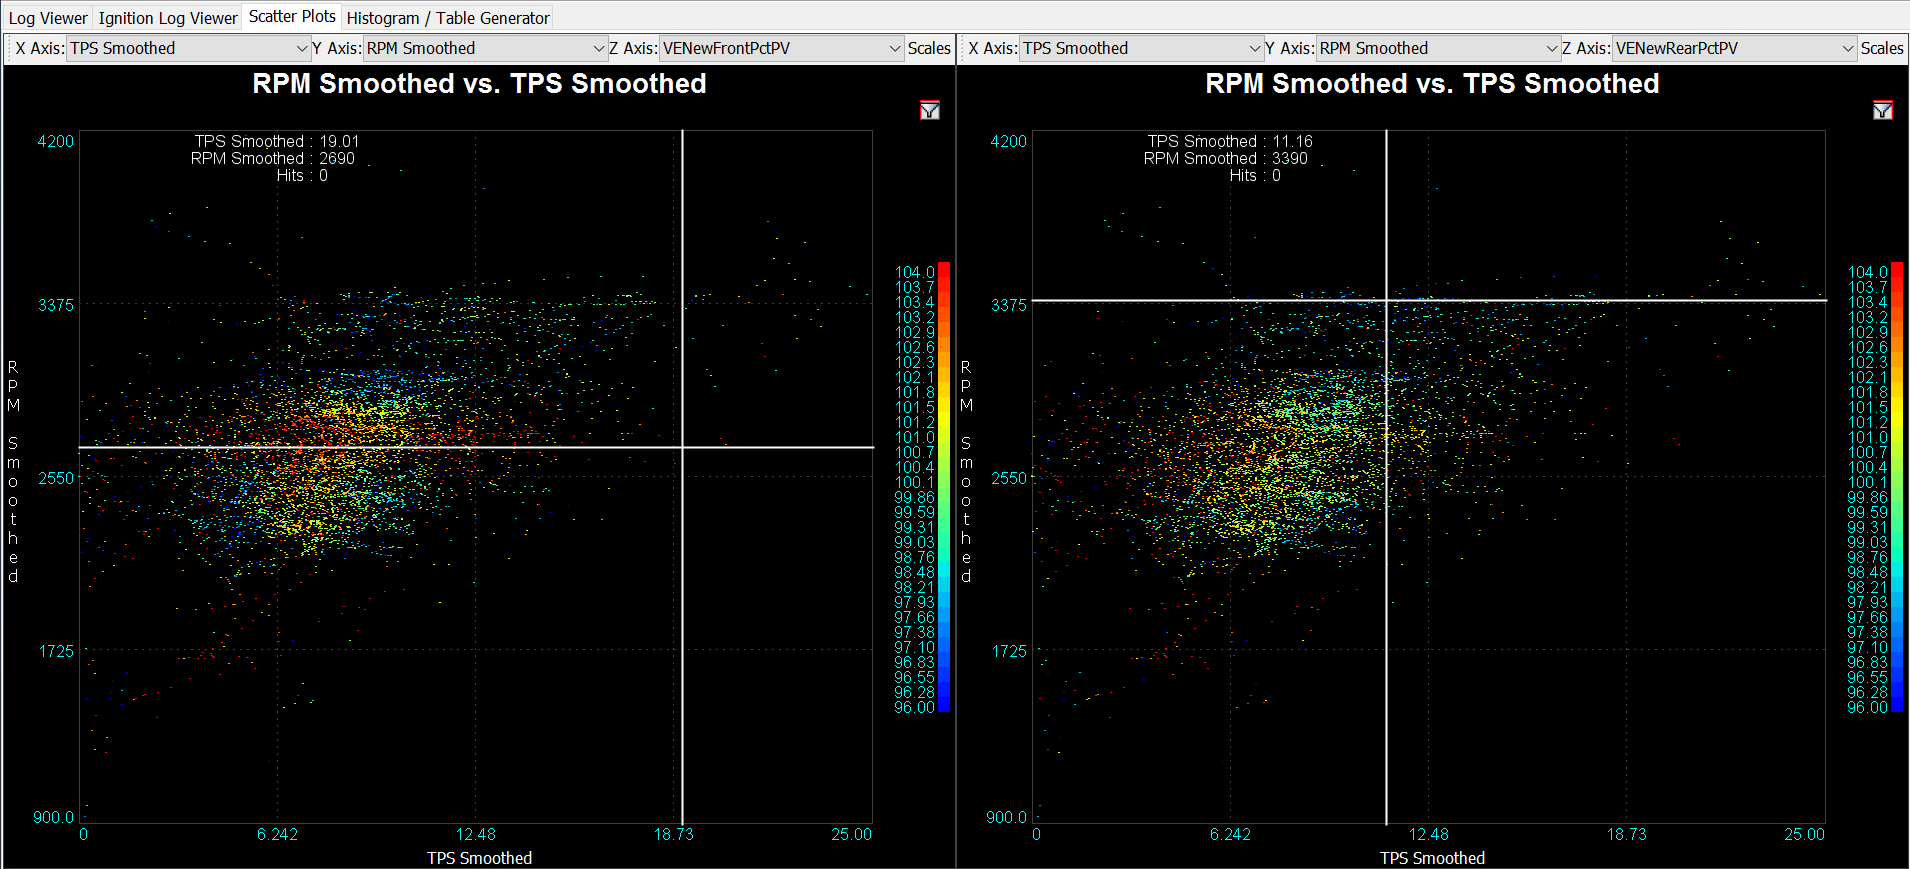Open the VENewFrontPctPV Z Axis dropdown
Image resolution: width=1910 pixels, height=869 pixels.
(782, 48)
